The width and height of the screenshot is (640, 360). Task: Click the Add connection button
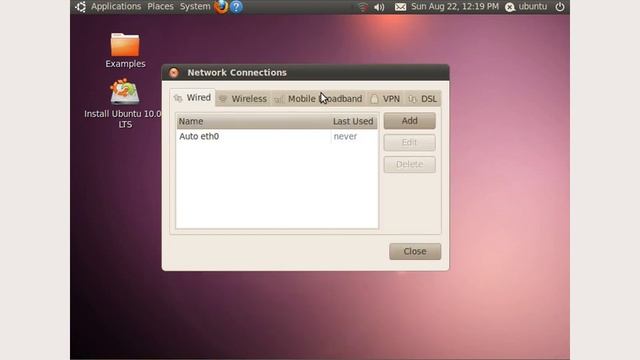[x=409, y=121]
